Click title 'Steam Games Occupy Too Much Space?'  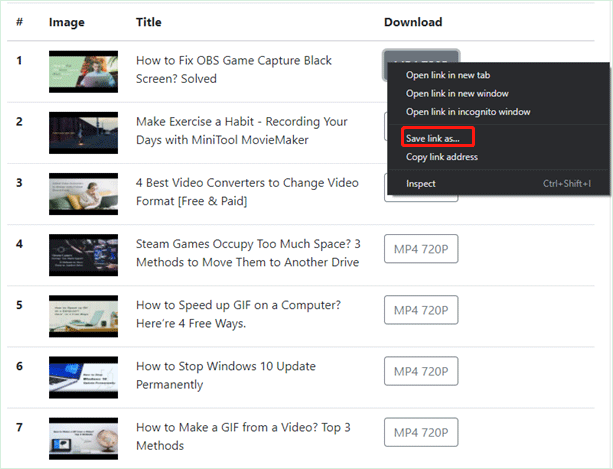(248, 253)
